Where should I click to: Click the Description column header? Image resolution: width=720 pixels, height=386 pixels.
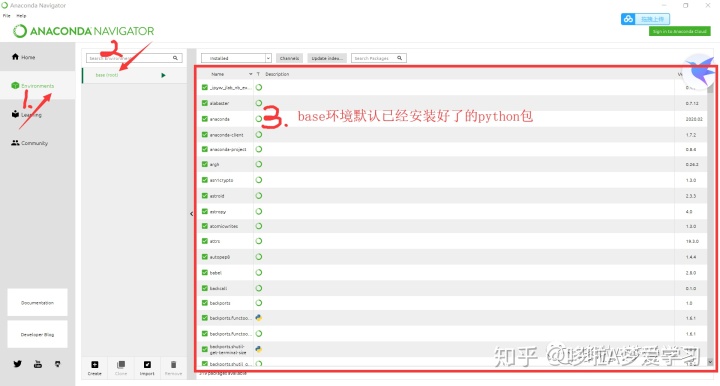coord(277,74)
